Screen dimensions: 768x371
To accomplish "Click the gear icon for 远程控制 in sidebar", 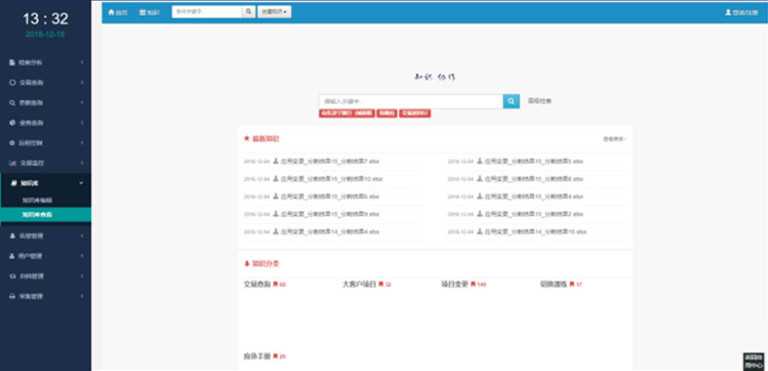I will (12, 143).
